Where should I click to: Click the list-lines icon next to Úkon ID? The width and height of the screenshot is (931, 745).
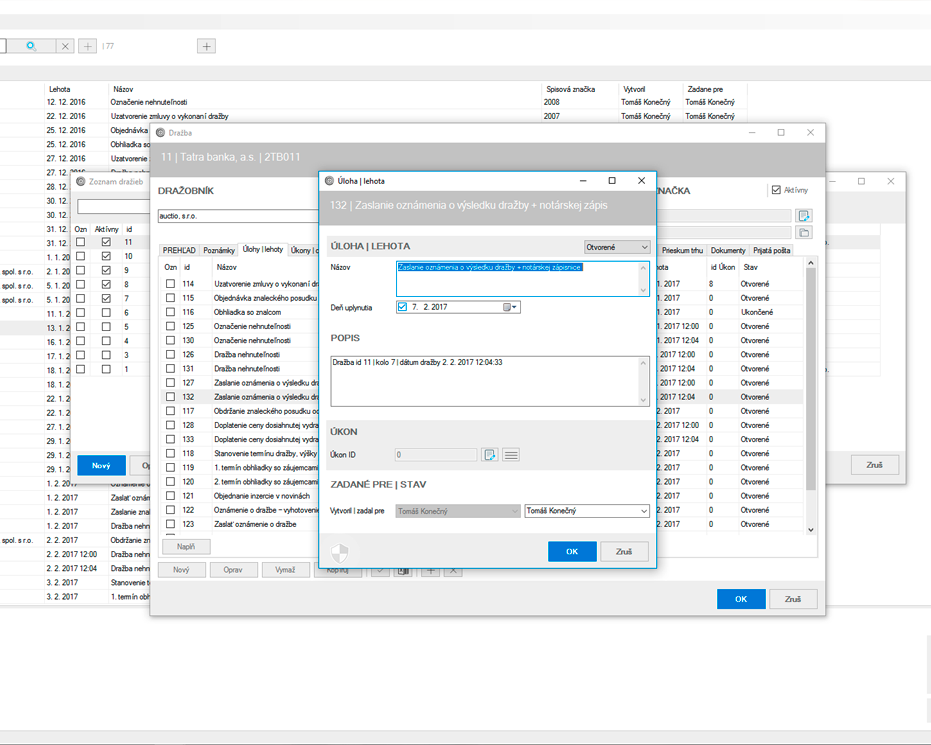[x=511, y=455]
